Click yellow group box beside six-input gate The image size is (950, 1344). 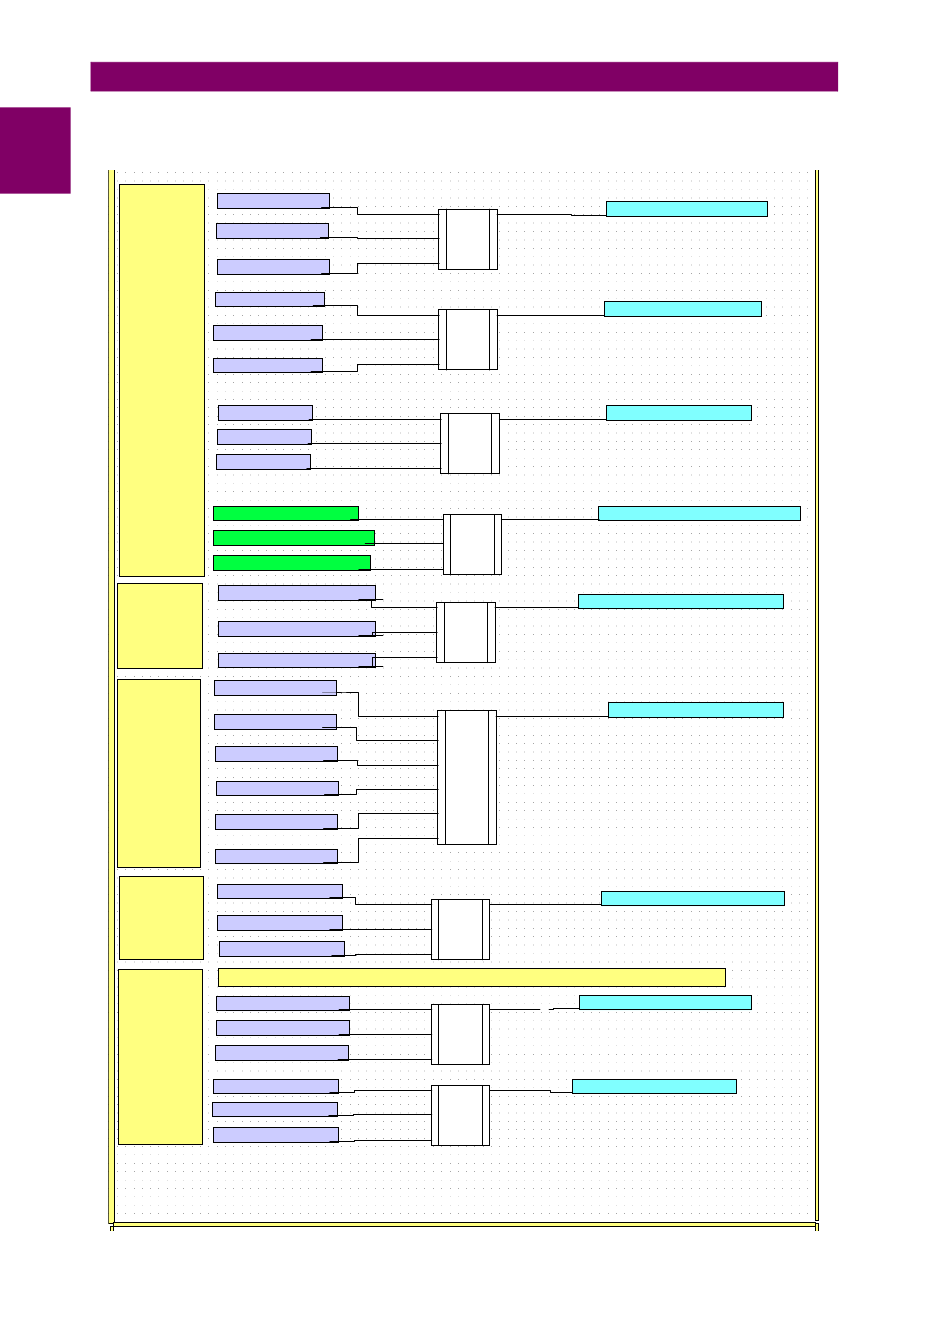159,773
